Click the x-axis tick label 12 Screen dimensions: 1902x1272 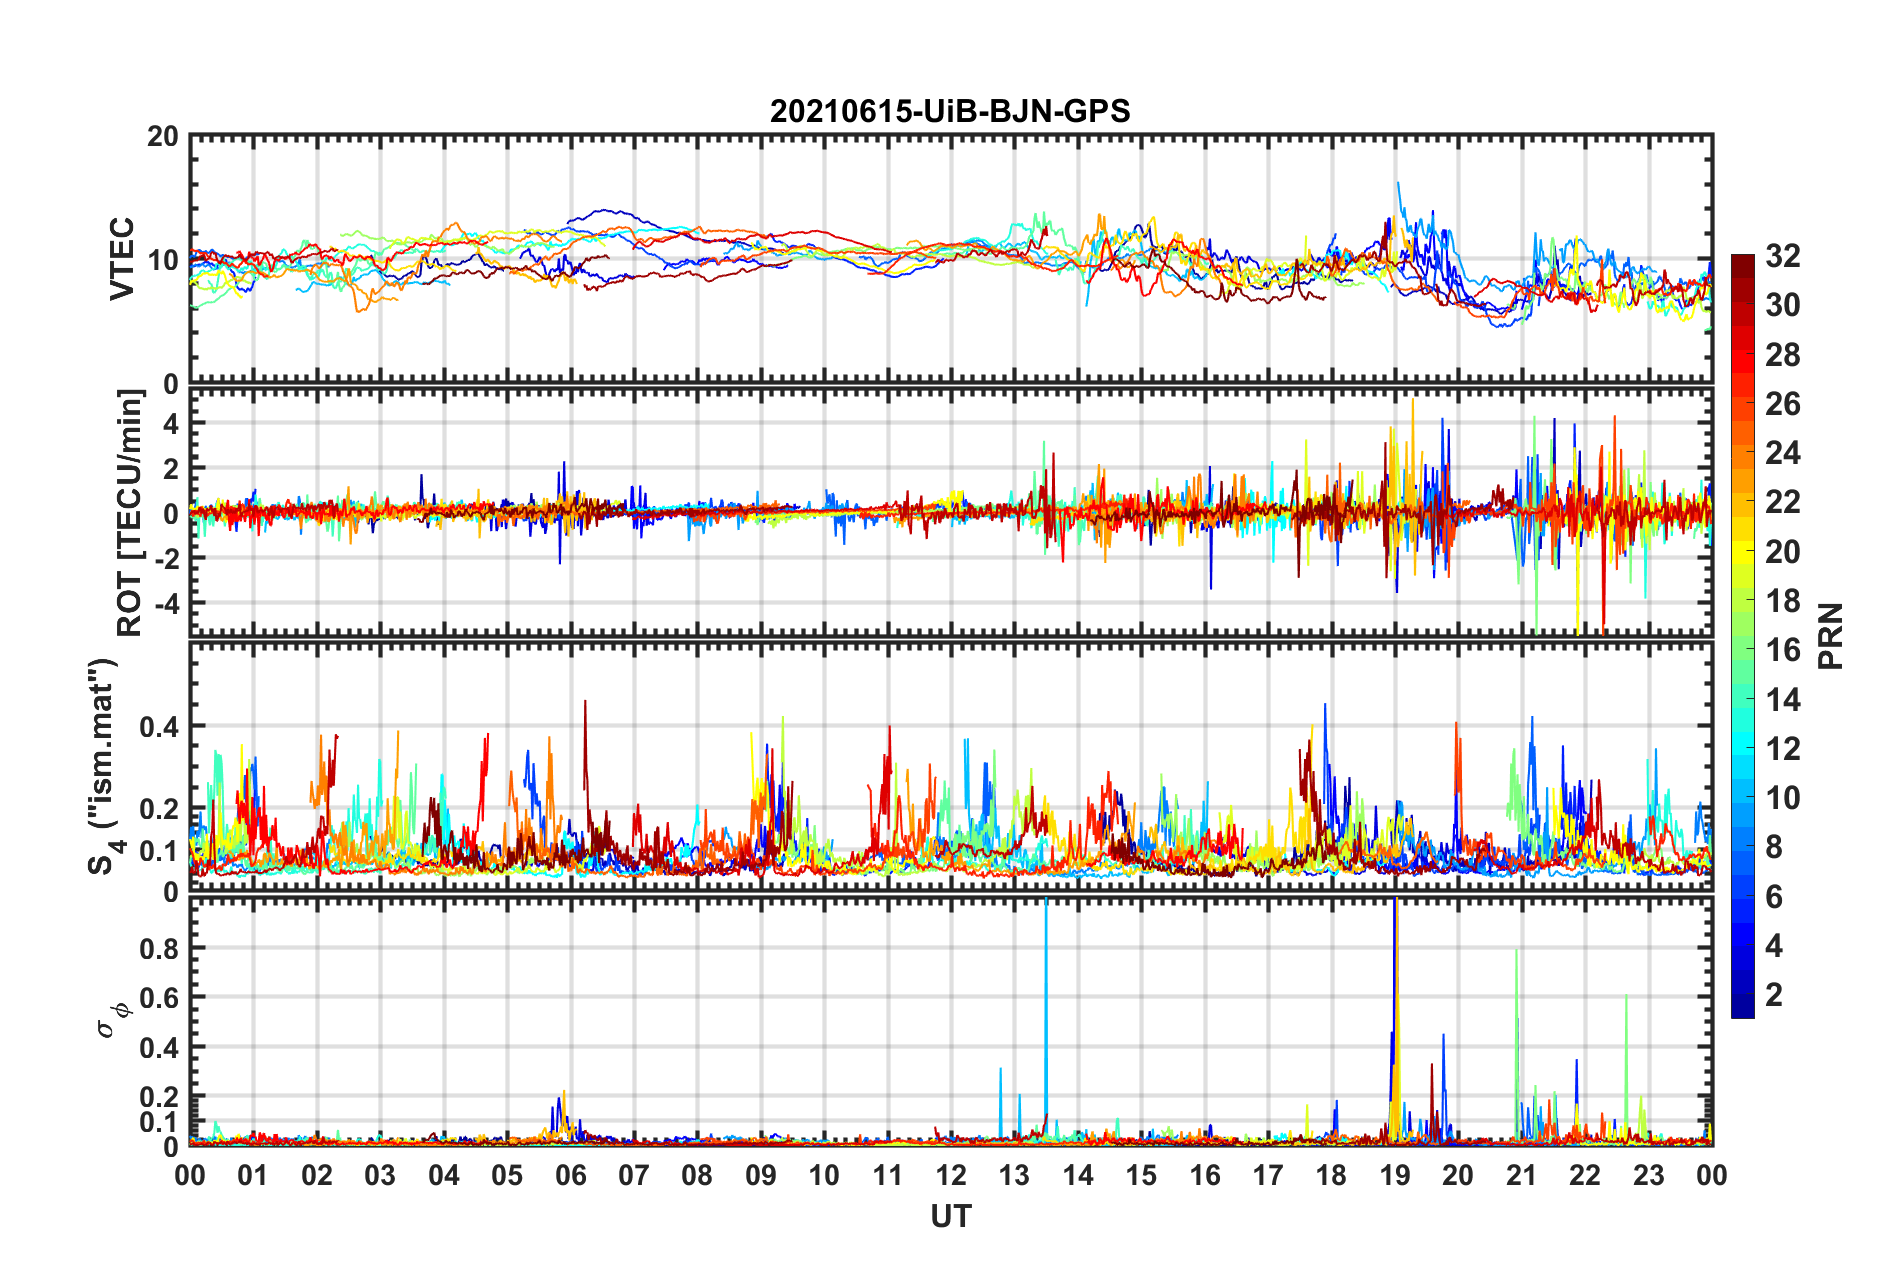click(x=951, y=1175)
